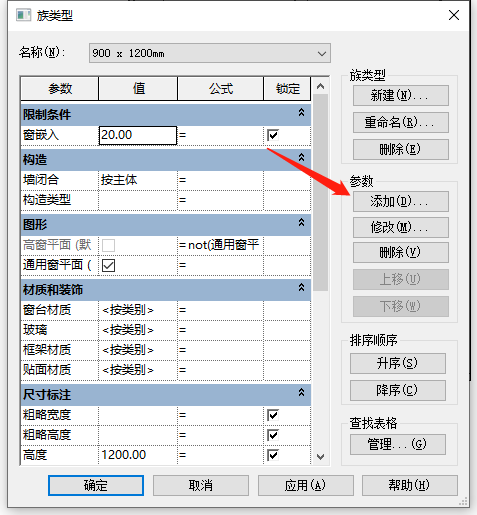
Task: Click the 锁定 column header
Action: [287, 89]
